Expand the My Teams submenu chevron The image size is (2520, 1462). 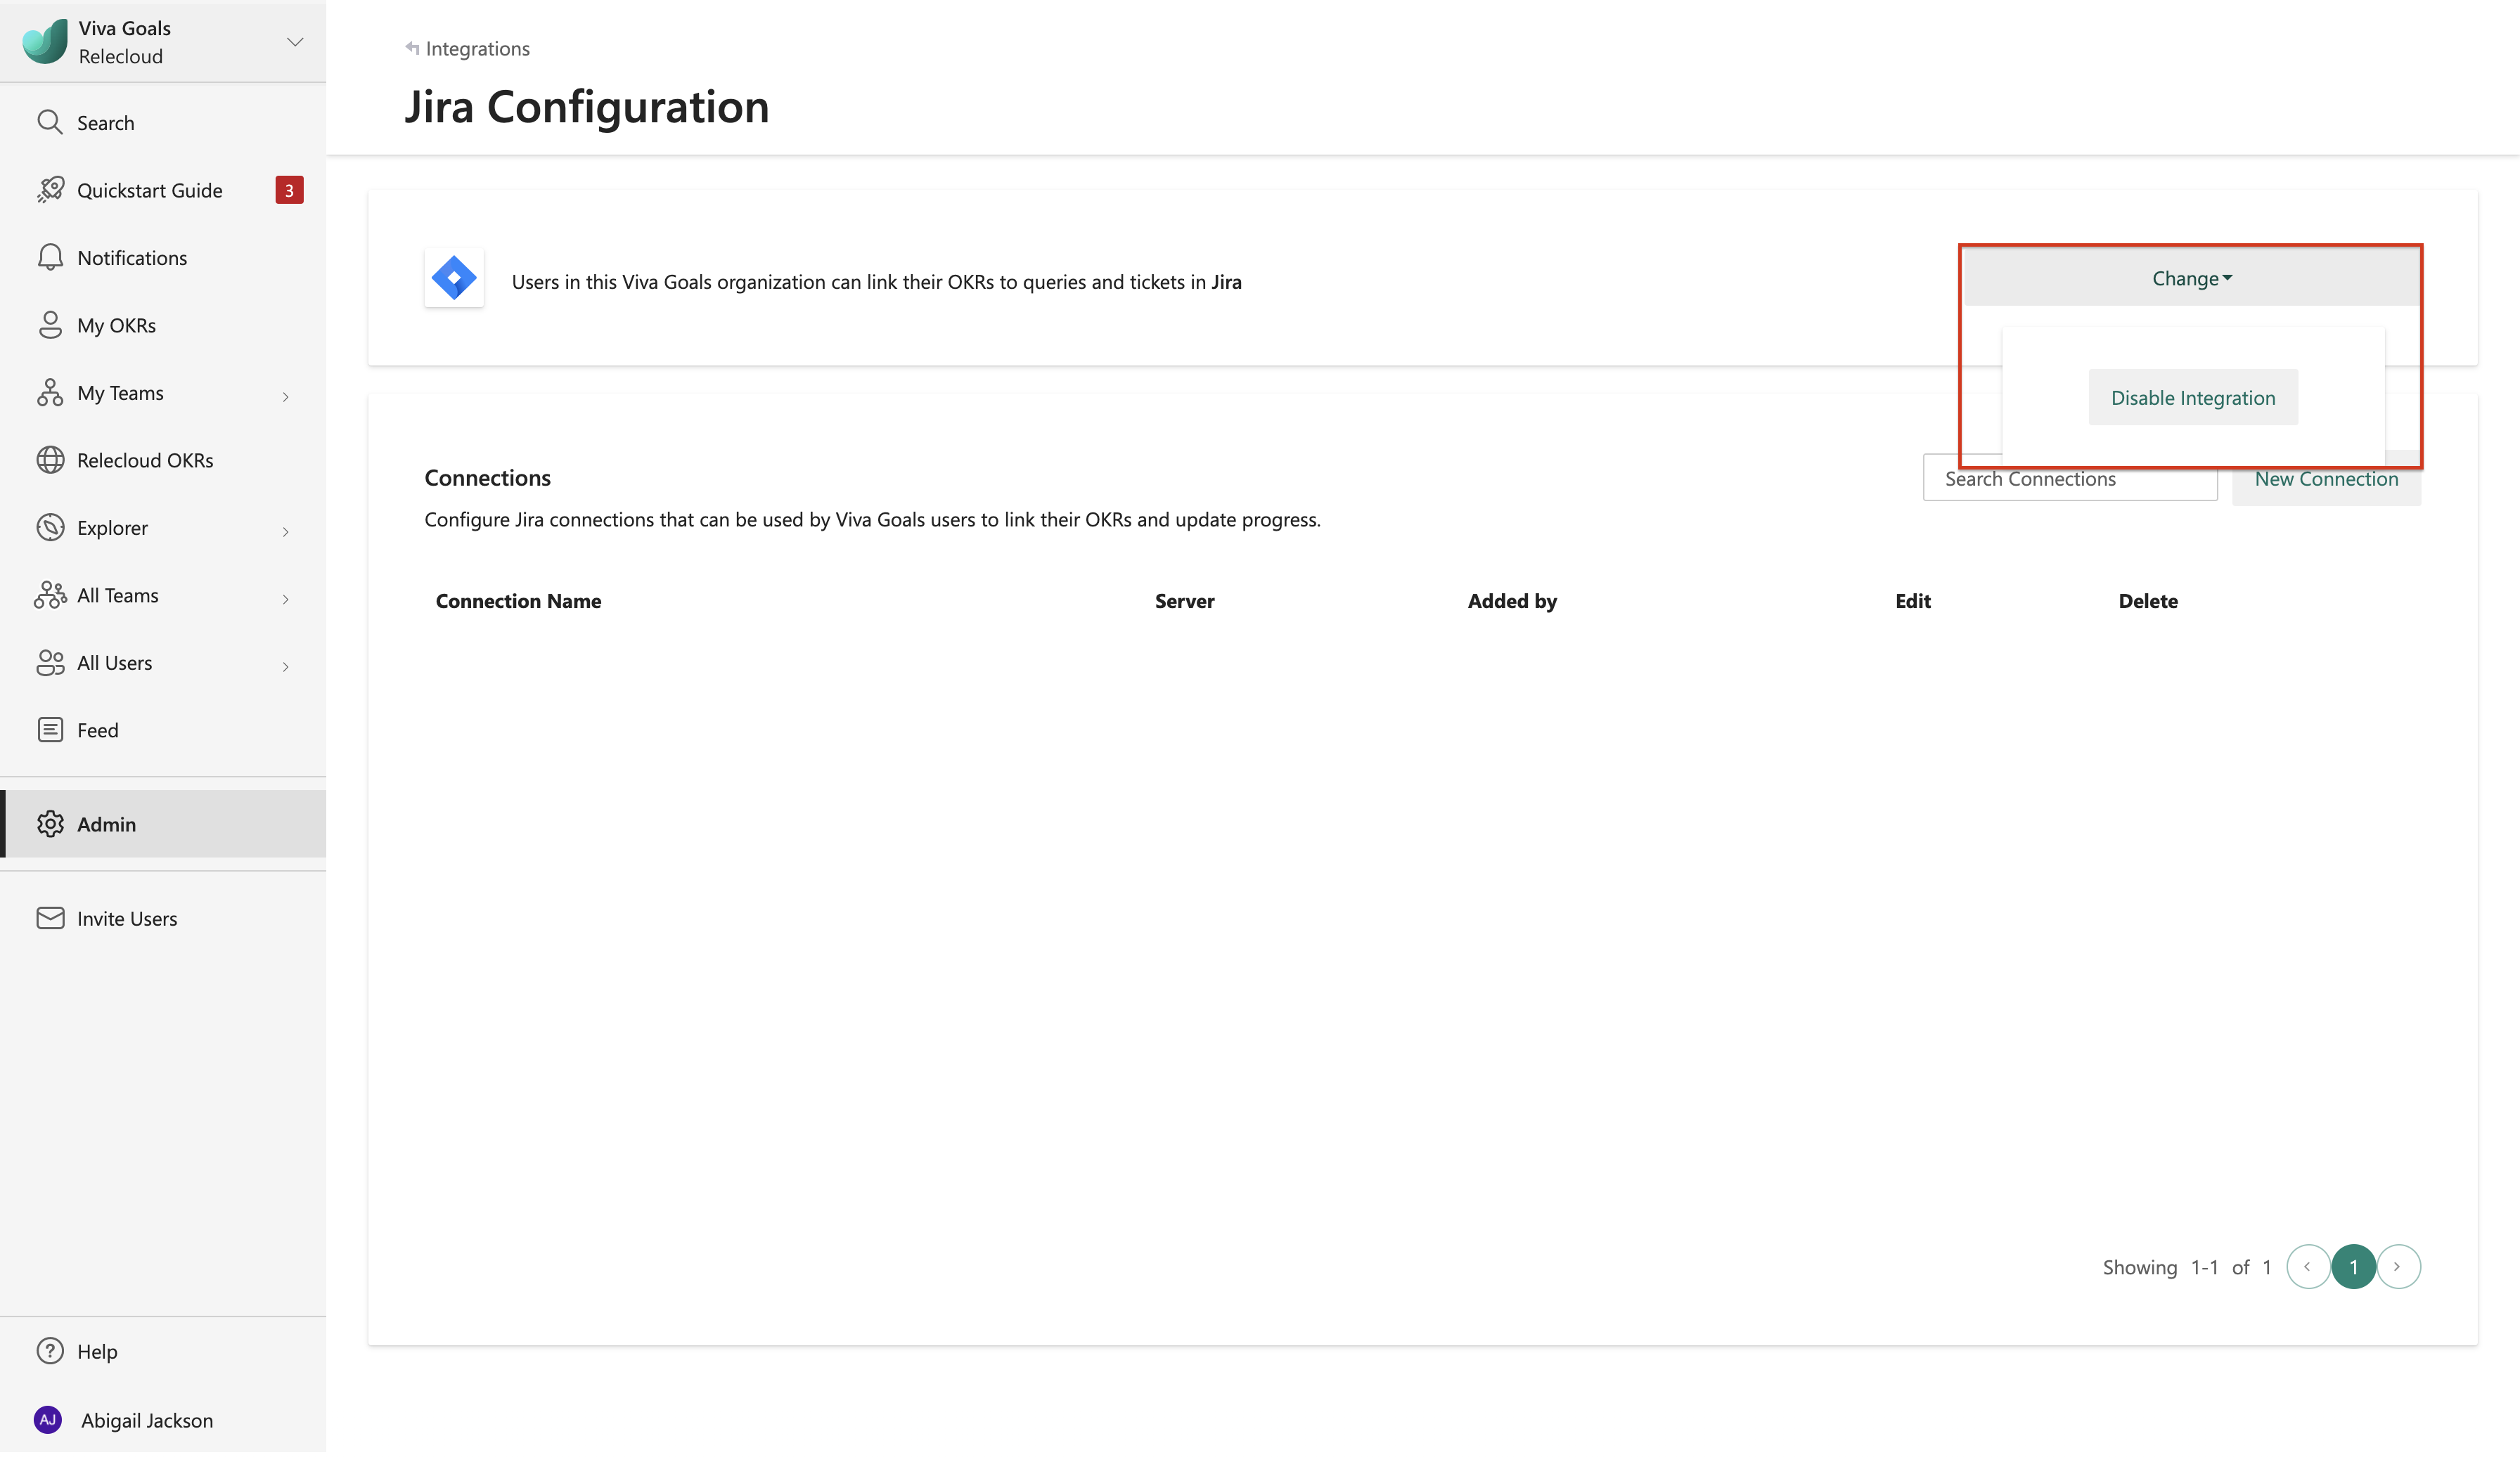coord(285,397)
